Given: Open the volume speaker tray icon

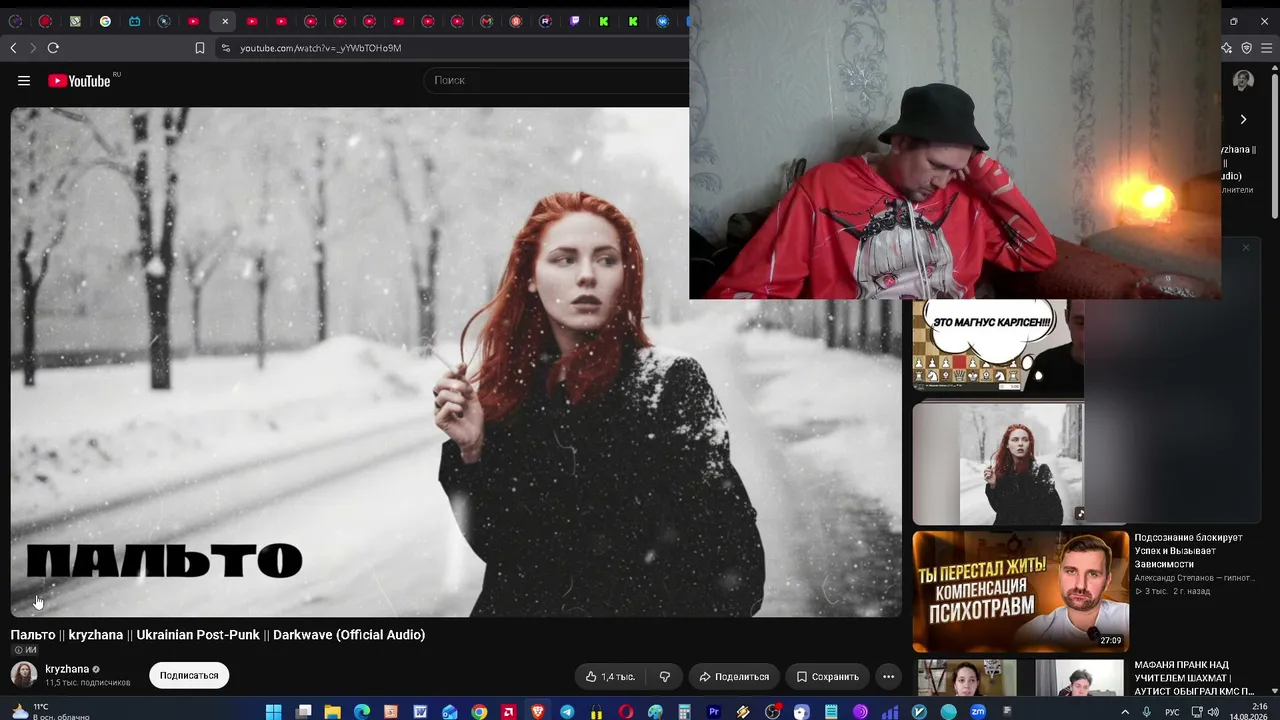Looking at the screenshot, I should 1213,712.
